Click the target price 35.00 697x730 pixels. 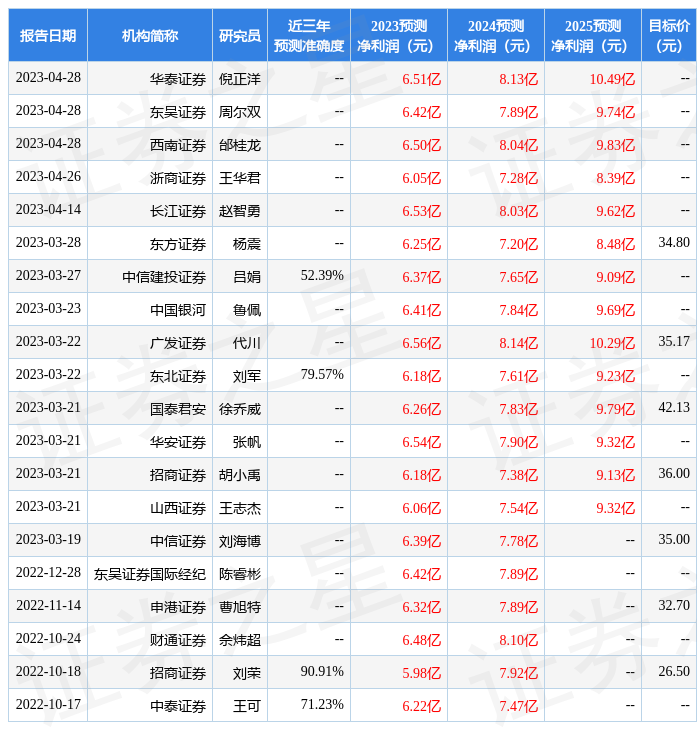tap(674, 540)
